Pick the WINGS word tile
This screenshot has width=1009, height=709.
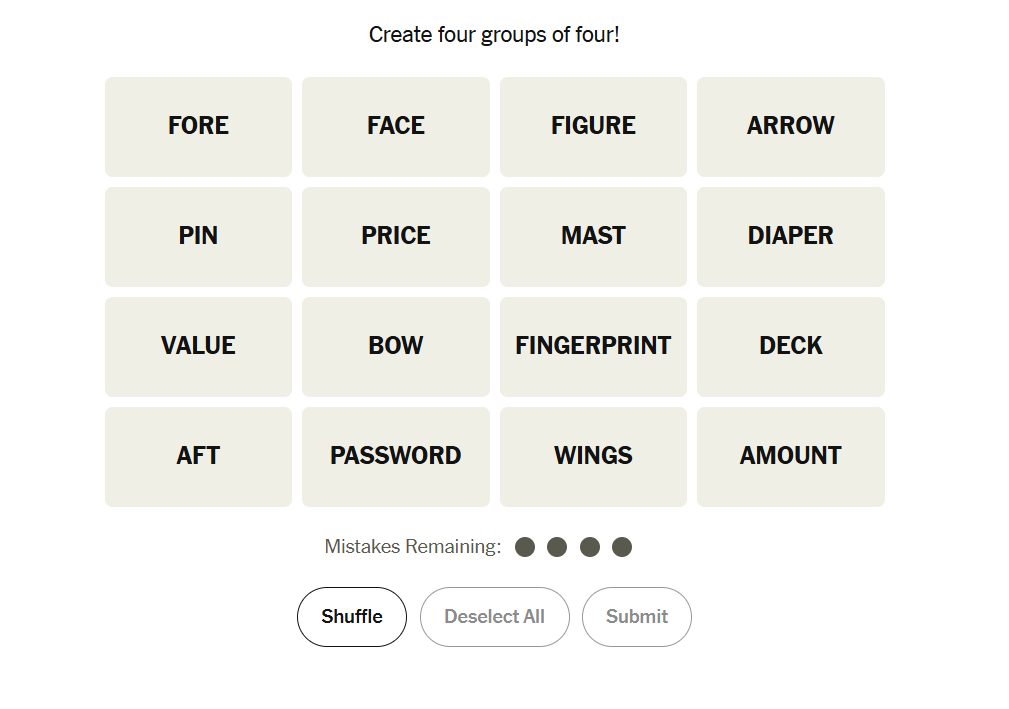click(x=593, y=456)
